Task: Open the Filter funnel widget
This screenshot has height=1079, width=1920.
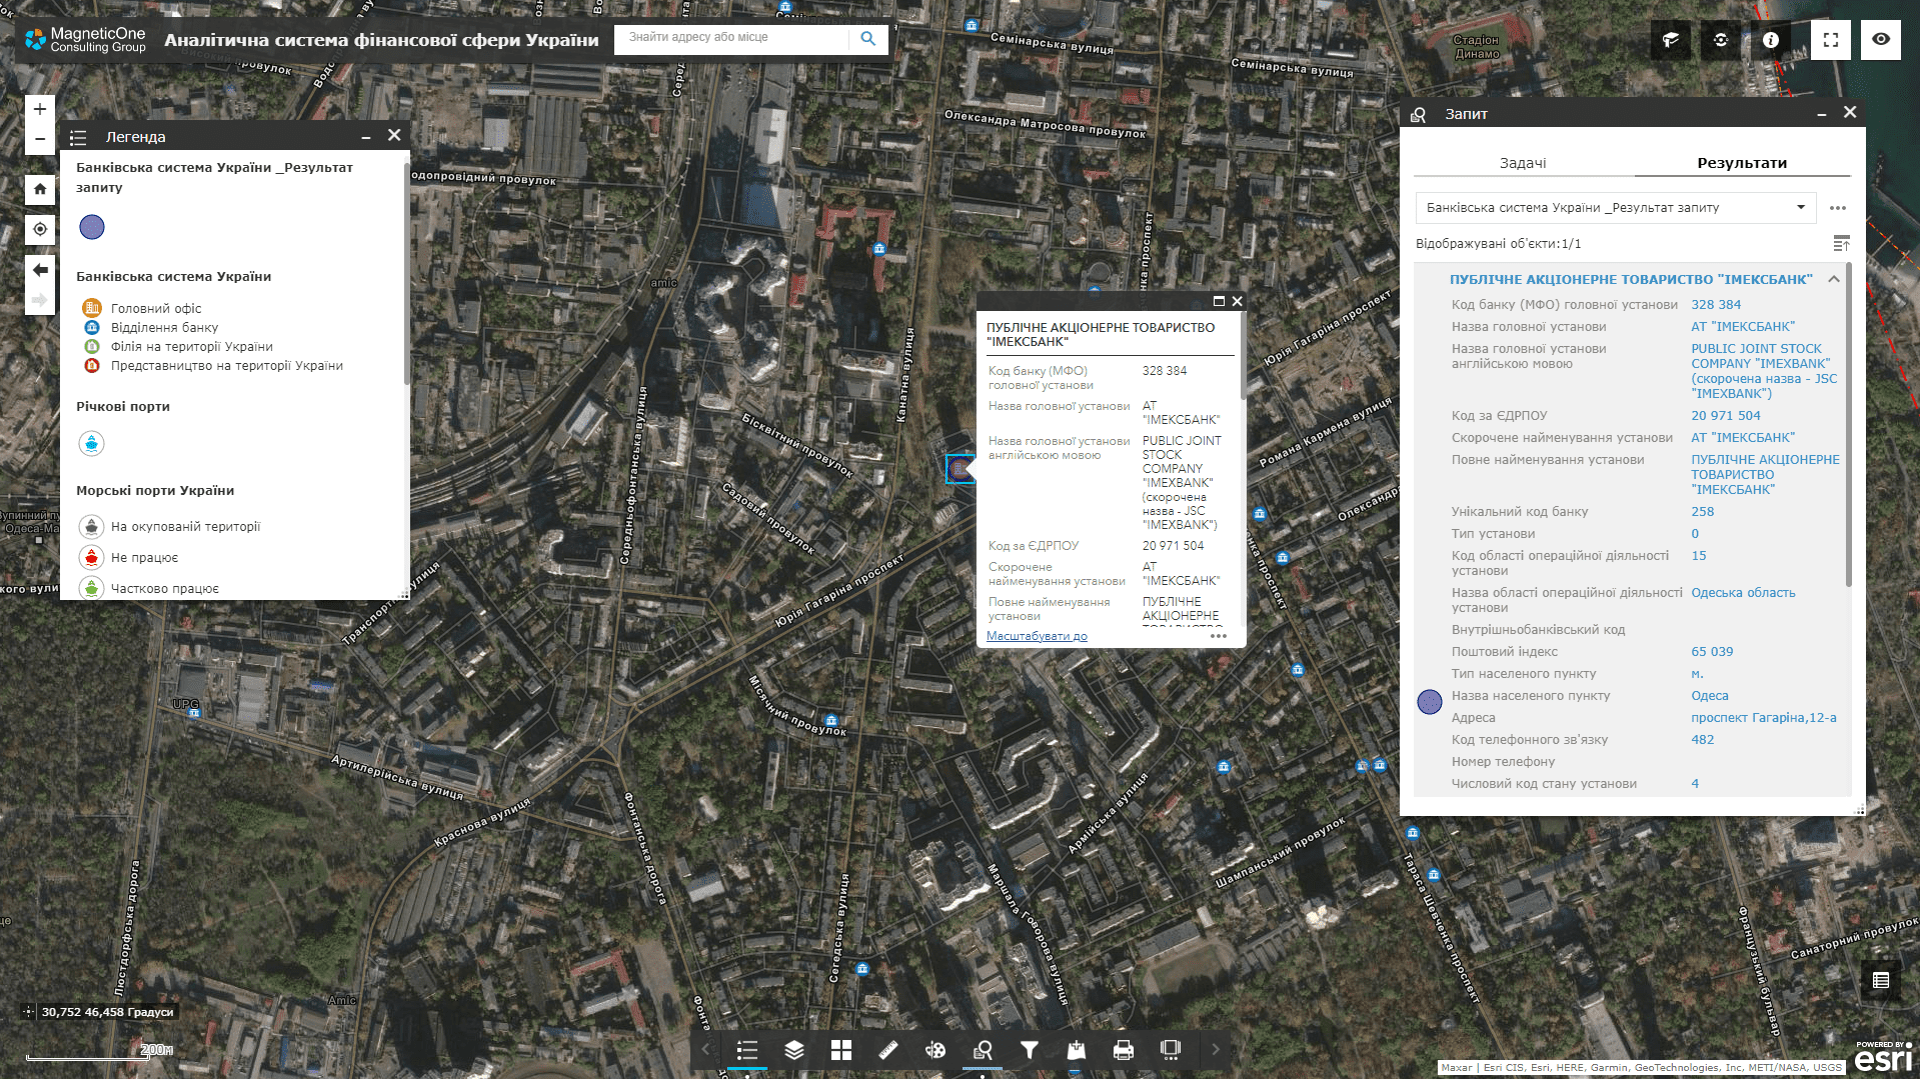Action: (x=1029, y=1050)
